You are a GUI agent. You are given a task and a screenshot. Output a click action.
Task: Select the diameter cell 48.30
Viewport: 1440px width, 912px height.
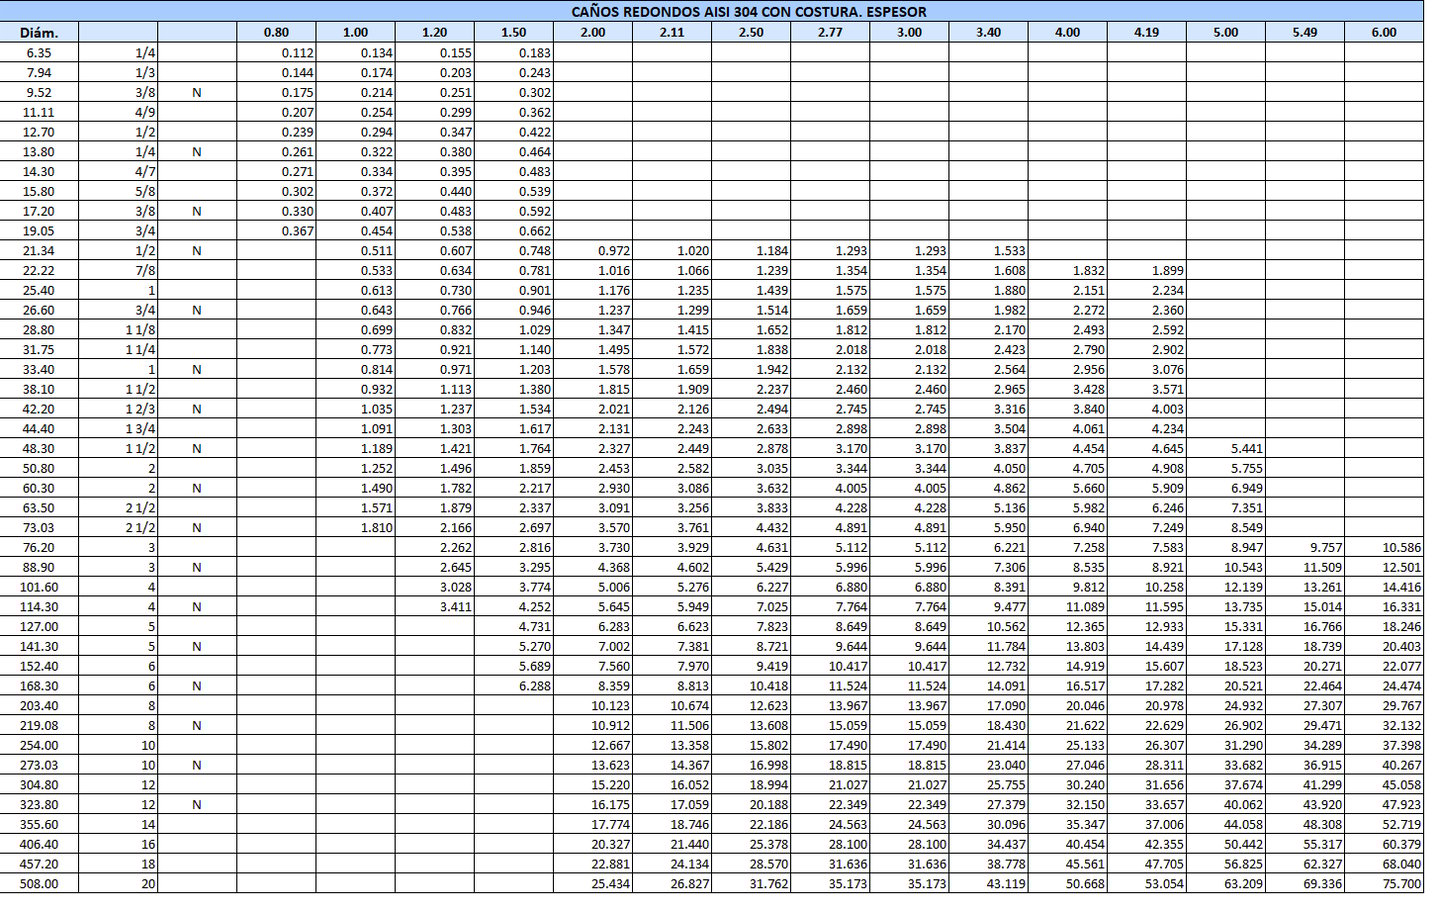coord(39,448)
